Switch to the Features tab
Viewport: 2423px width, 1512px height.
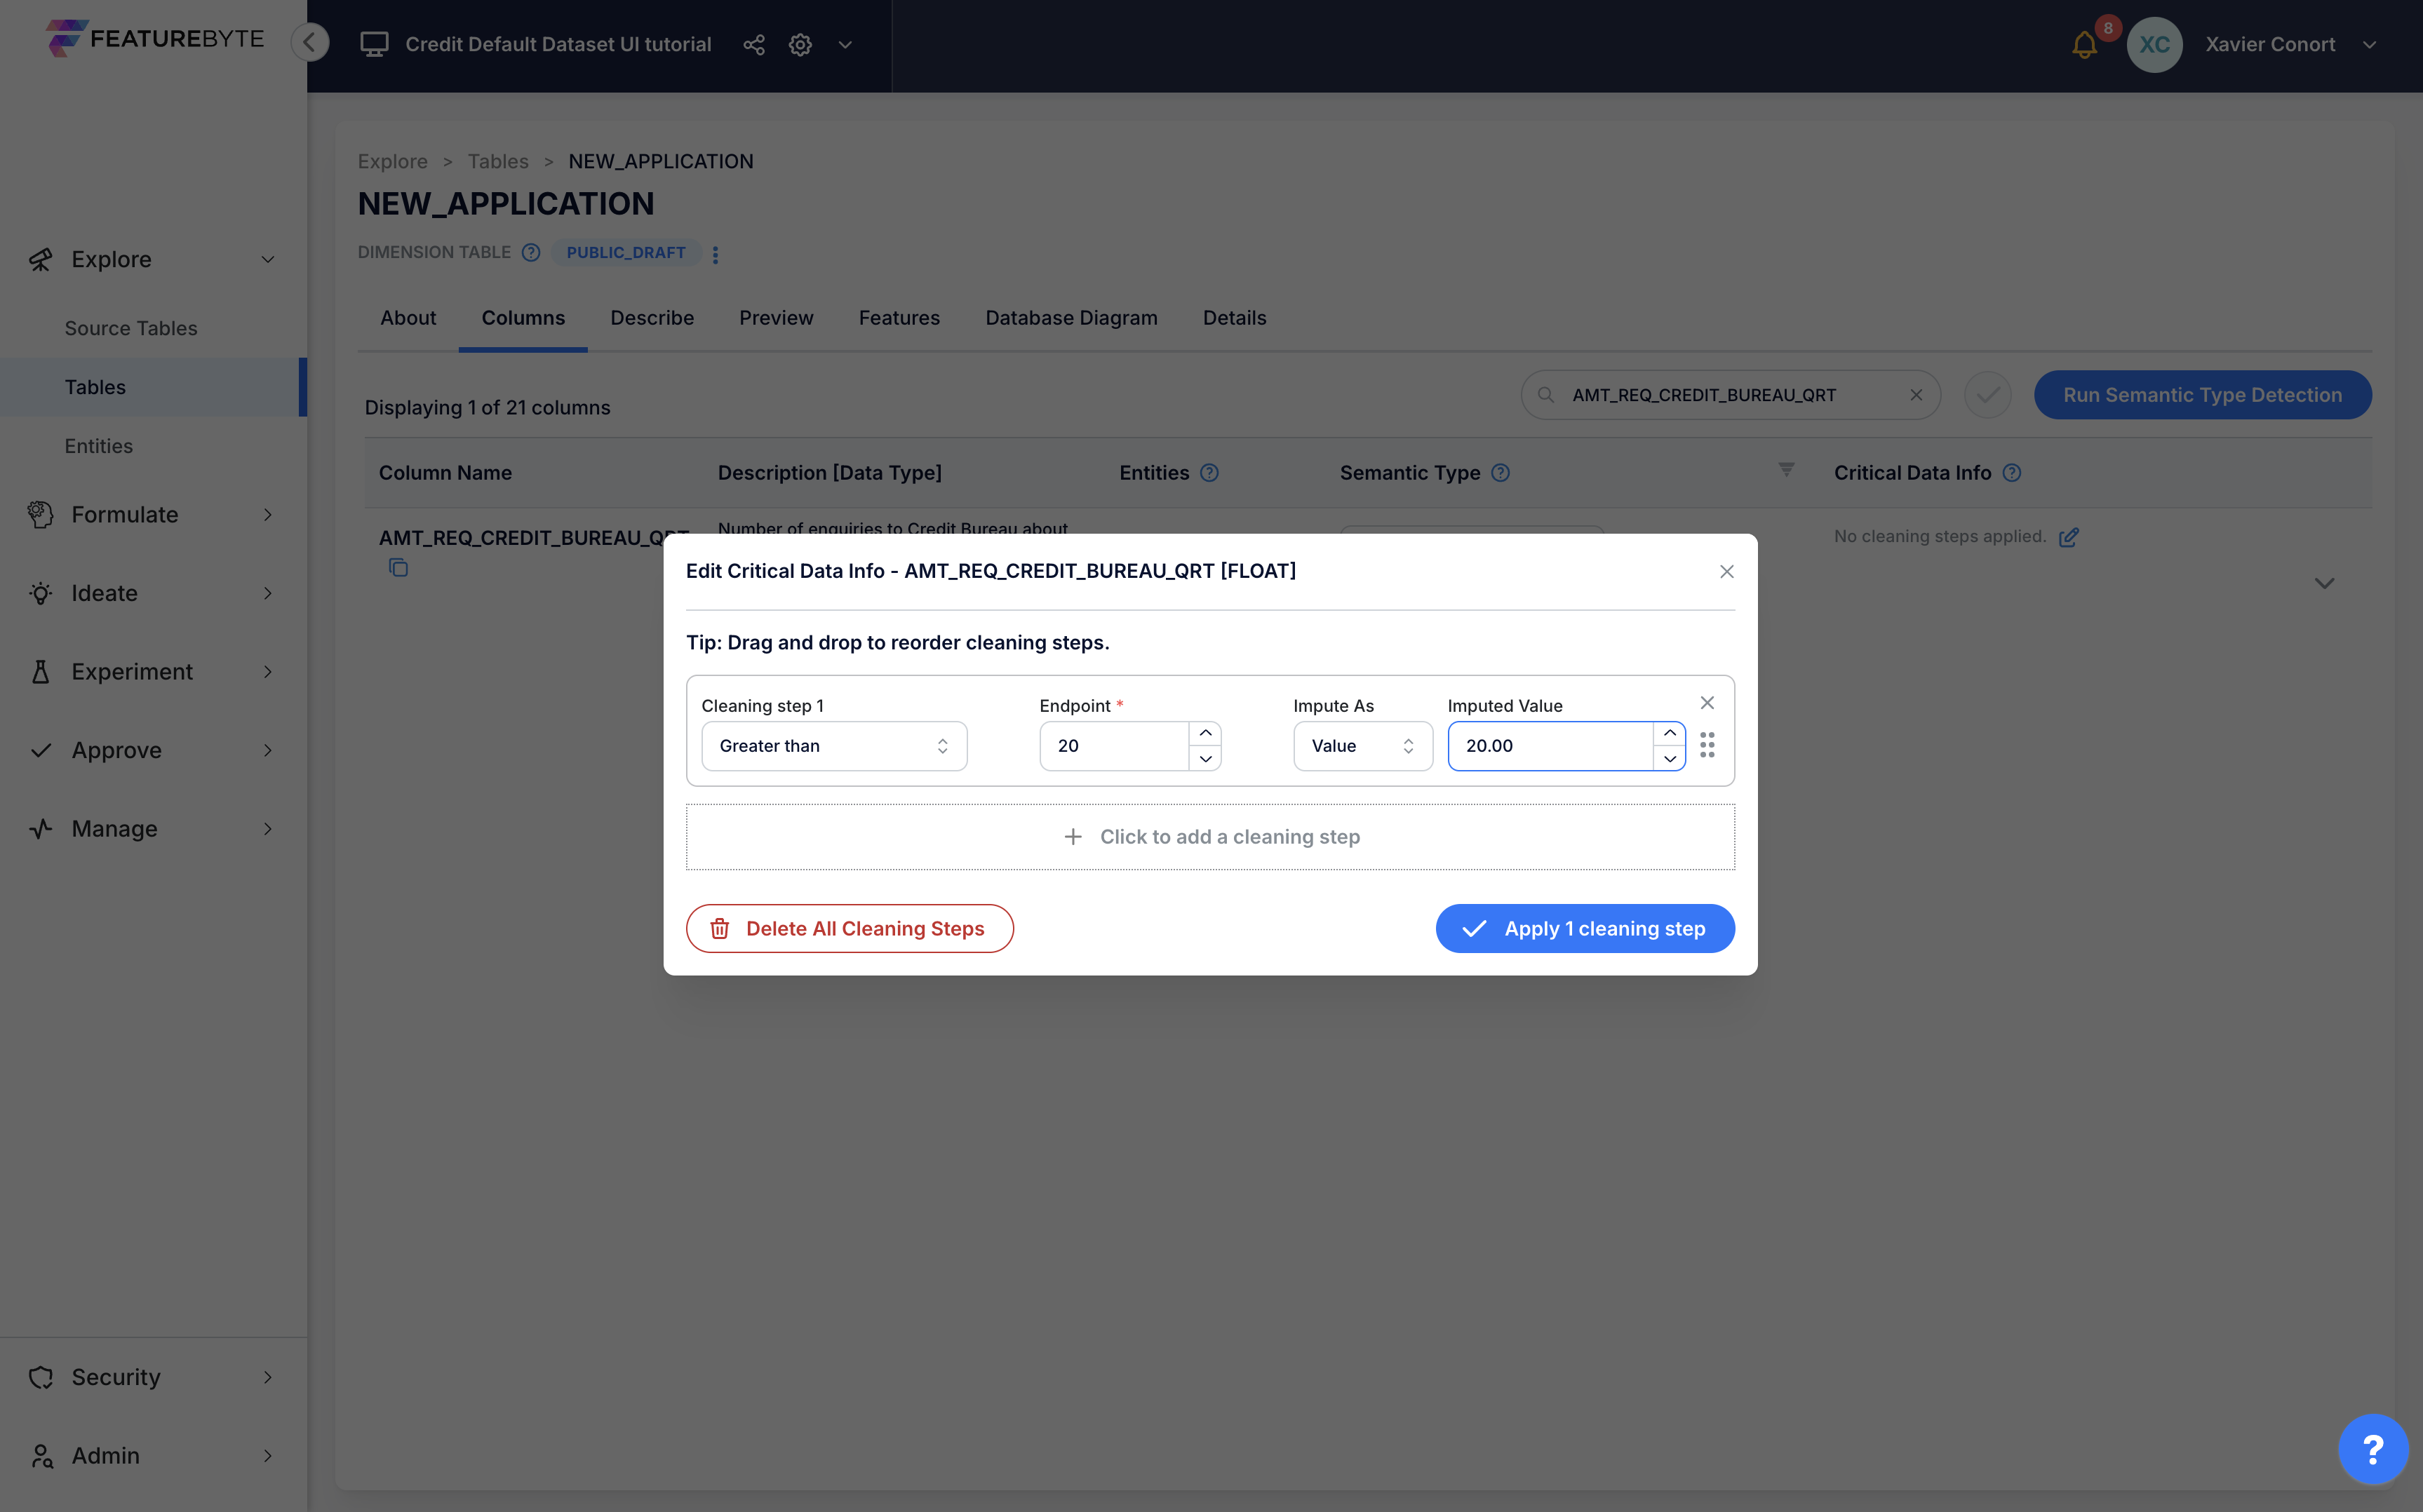coord(899,317)
